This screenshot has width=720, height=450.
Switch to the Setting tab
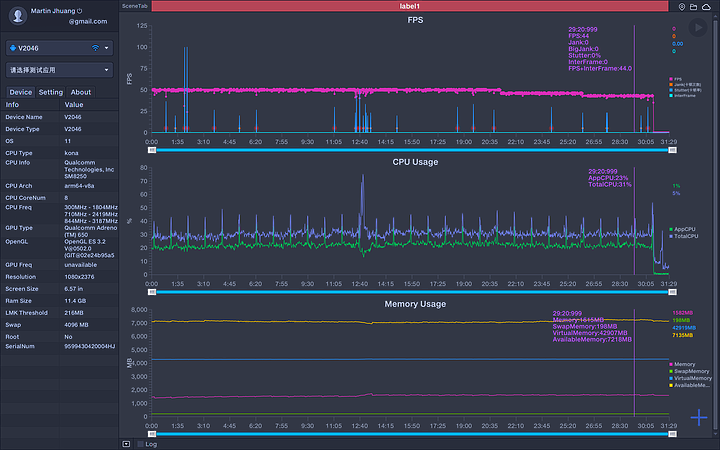tap(51, 92)
